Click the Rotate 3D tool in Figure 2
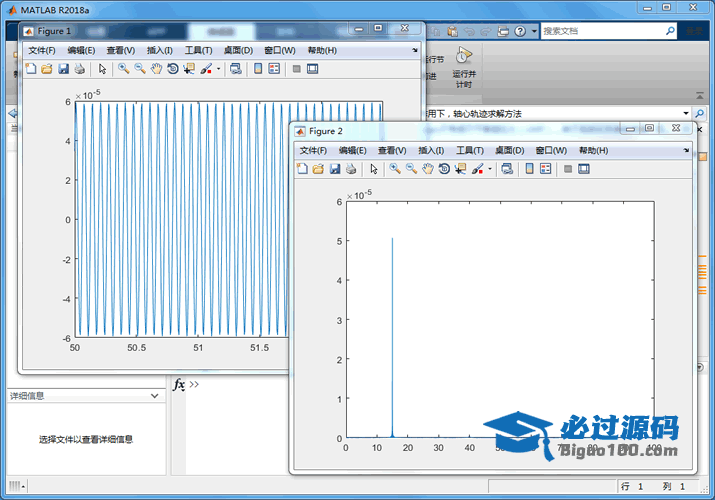 tap(442, 169)
